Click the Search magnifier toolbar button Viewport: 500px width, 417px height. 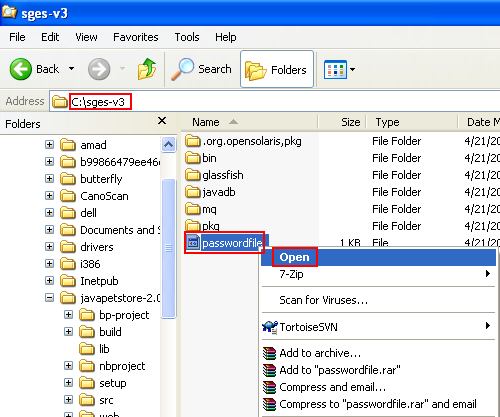(x=201, y=69)
